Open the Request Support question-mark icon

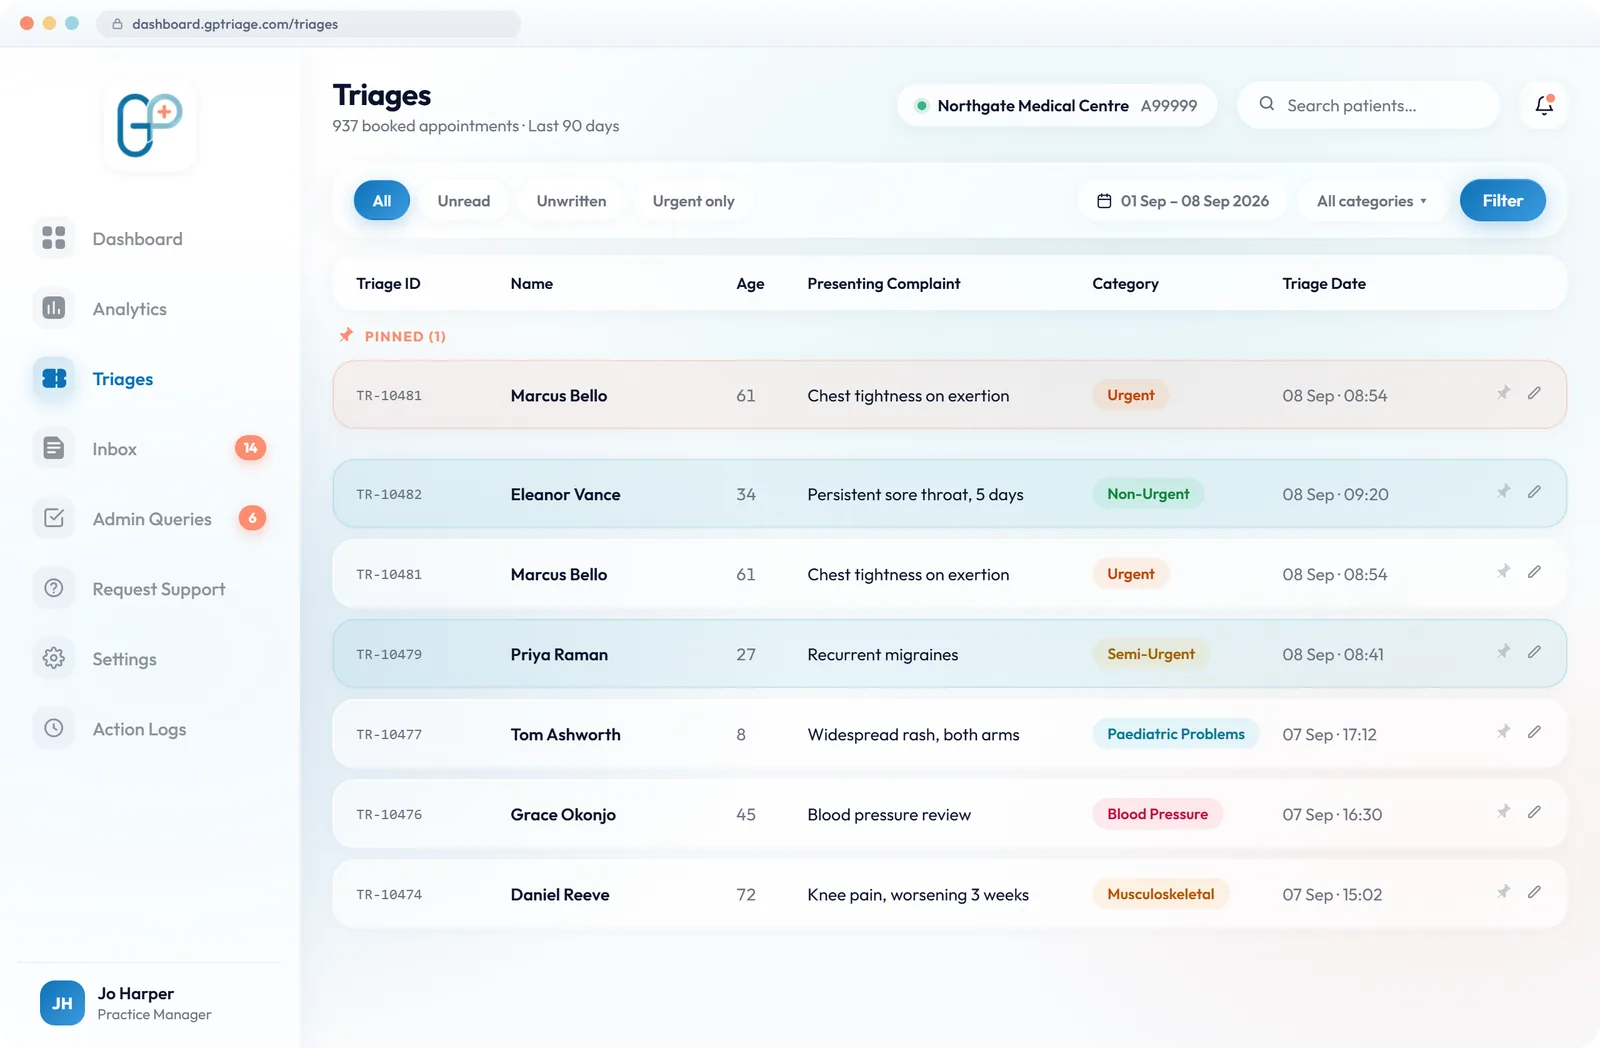54,588
